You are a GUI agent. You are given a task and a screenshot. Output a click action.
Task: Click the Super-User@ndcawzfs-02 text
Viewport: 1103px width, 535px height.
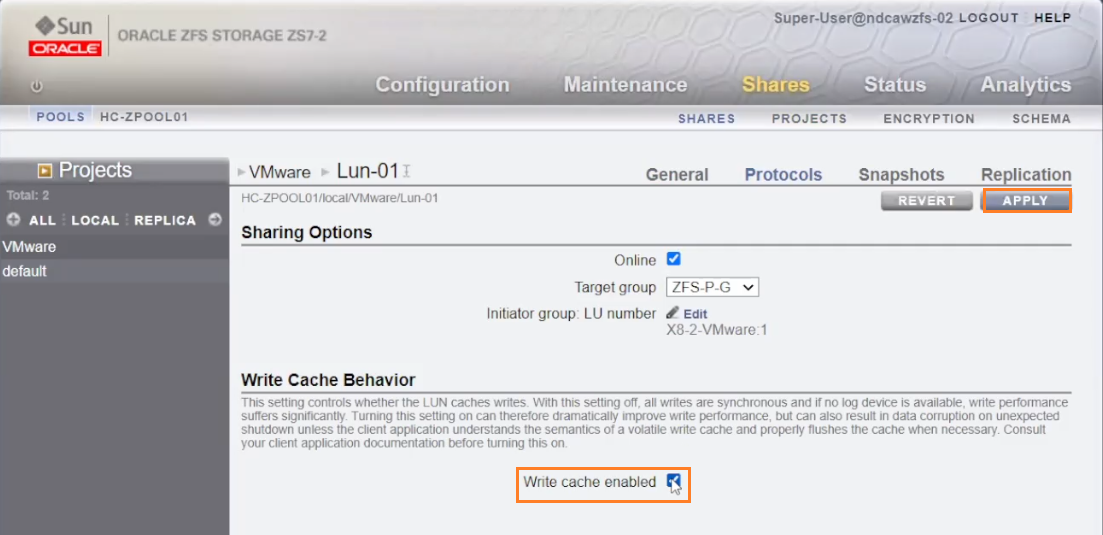click(x=864, y=18)
